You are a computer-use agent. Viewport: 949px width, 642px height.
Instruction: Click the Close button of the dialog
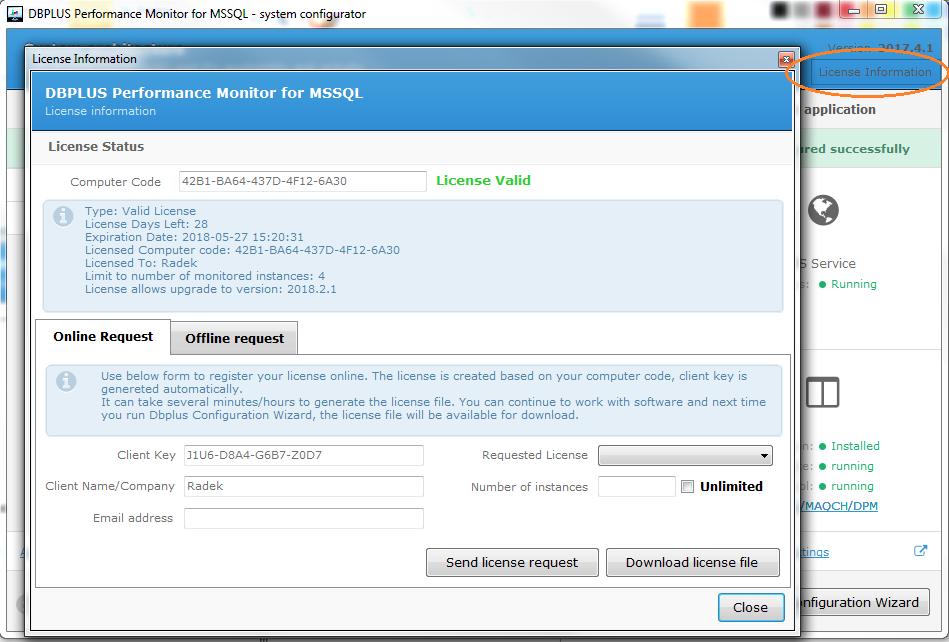pos(750,607)
